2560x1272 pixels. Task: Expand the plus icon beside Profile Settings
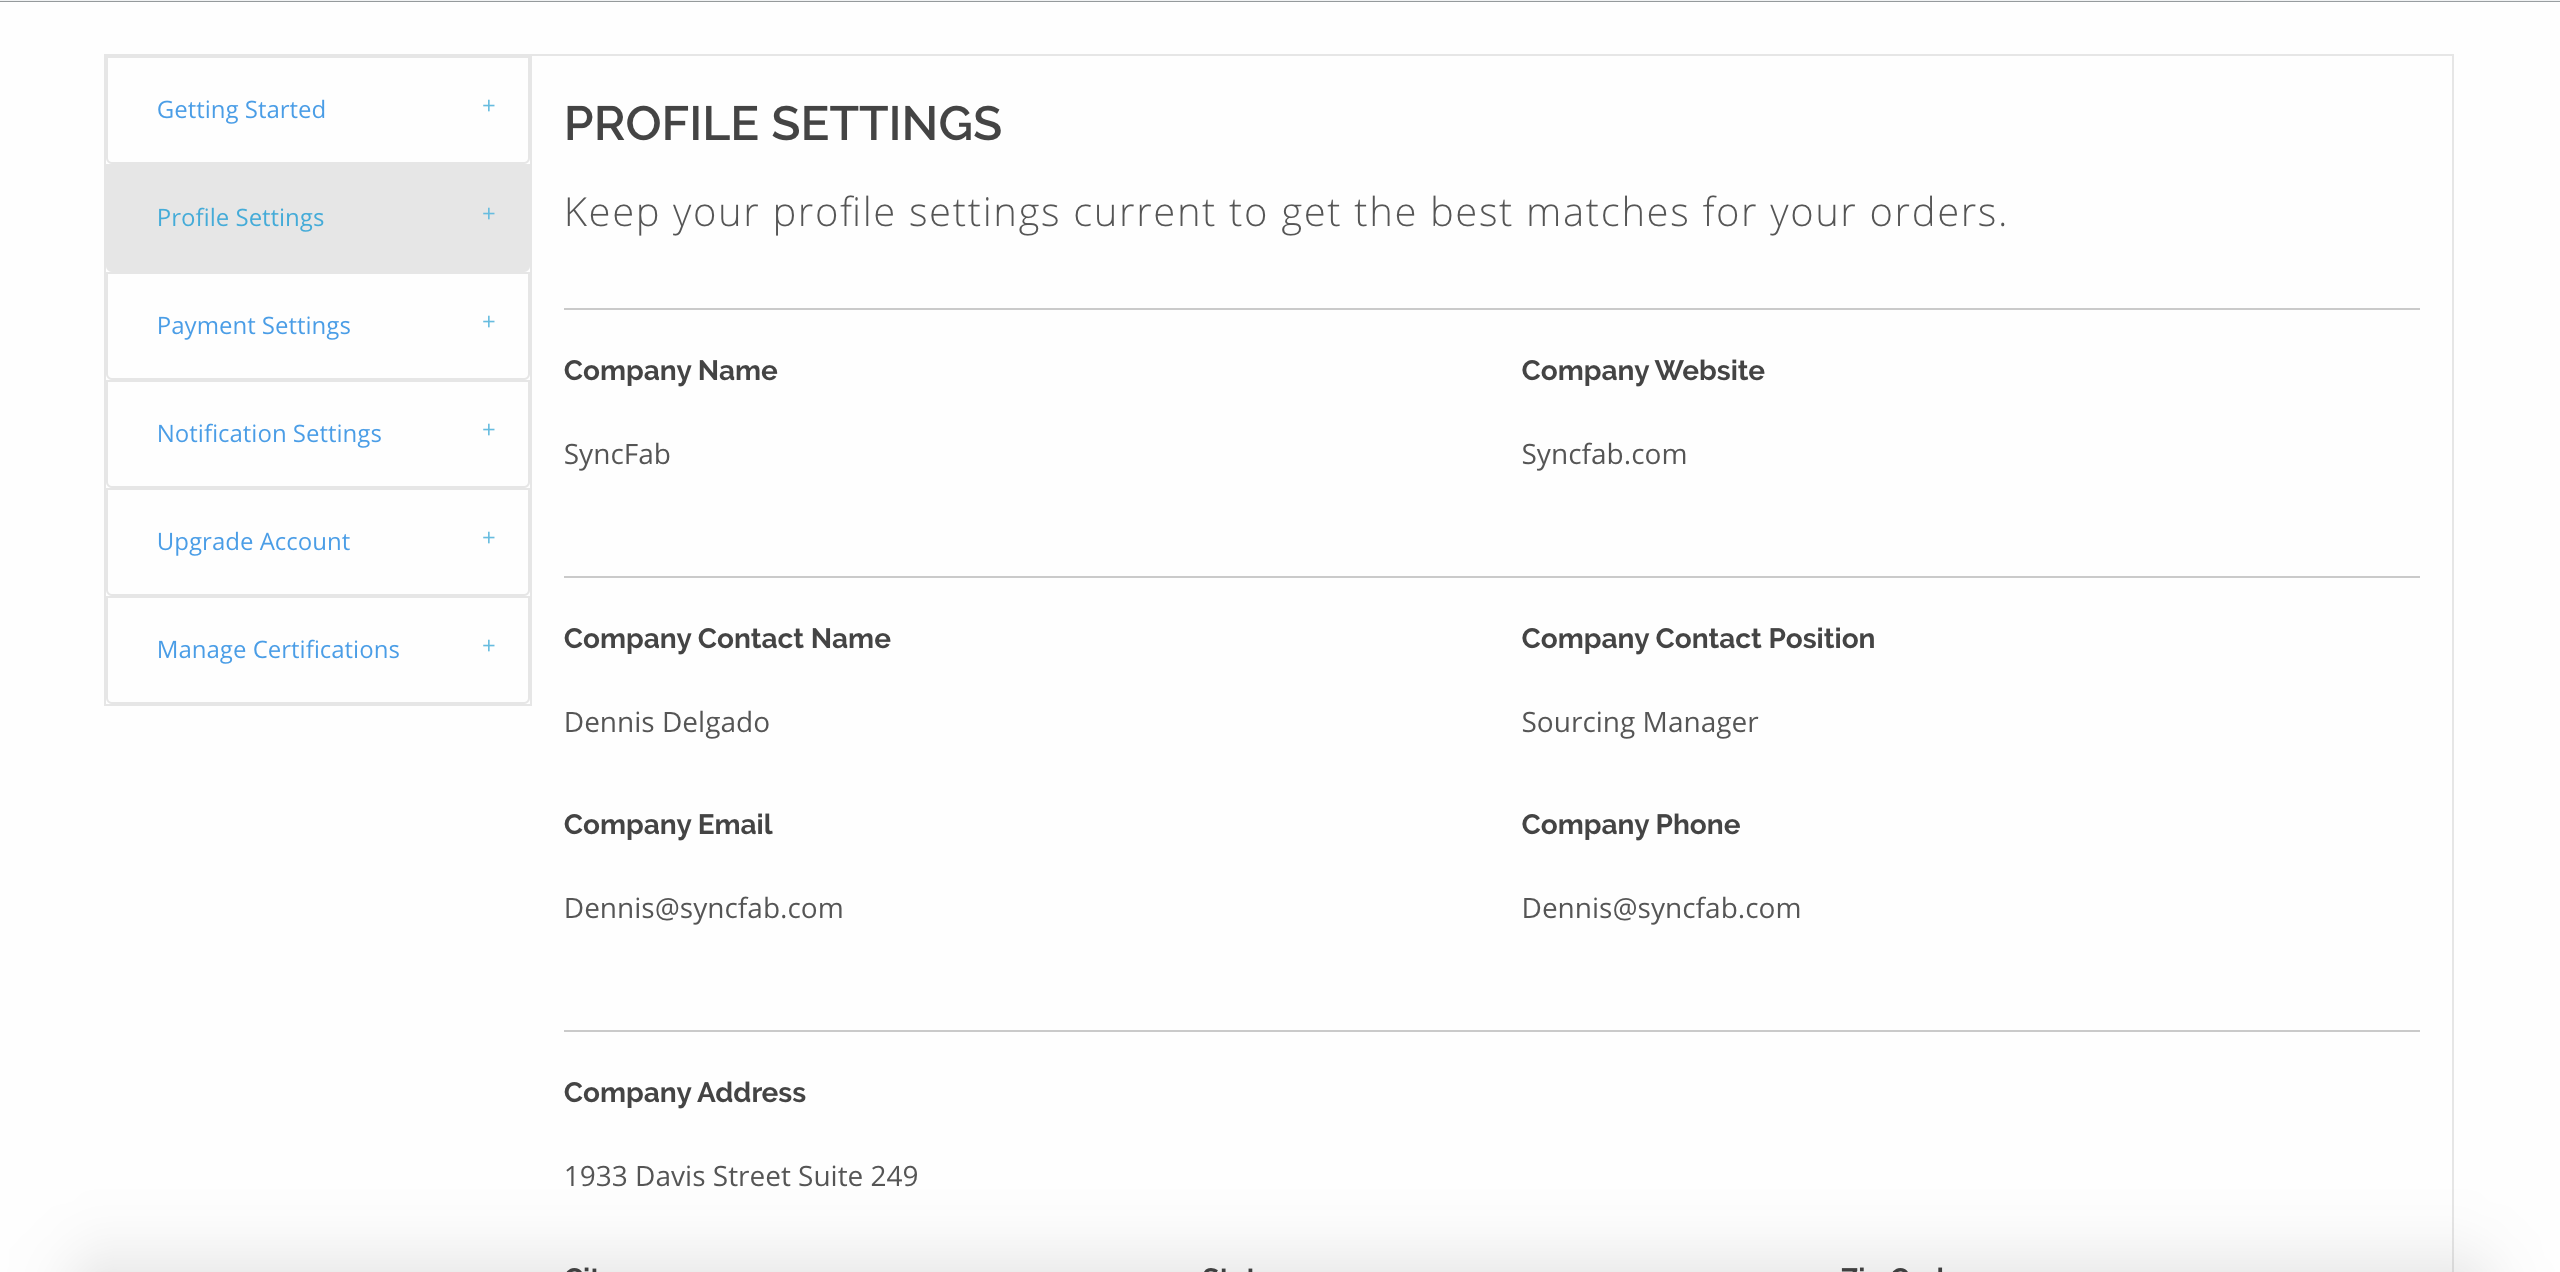(x=489, y=214)
